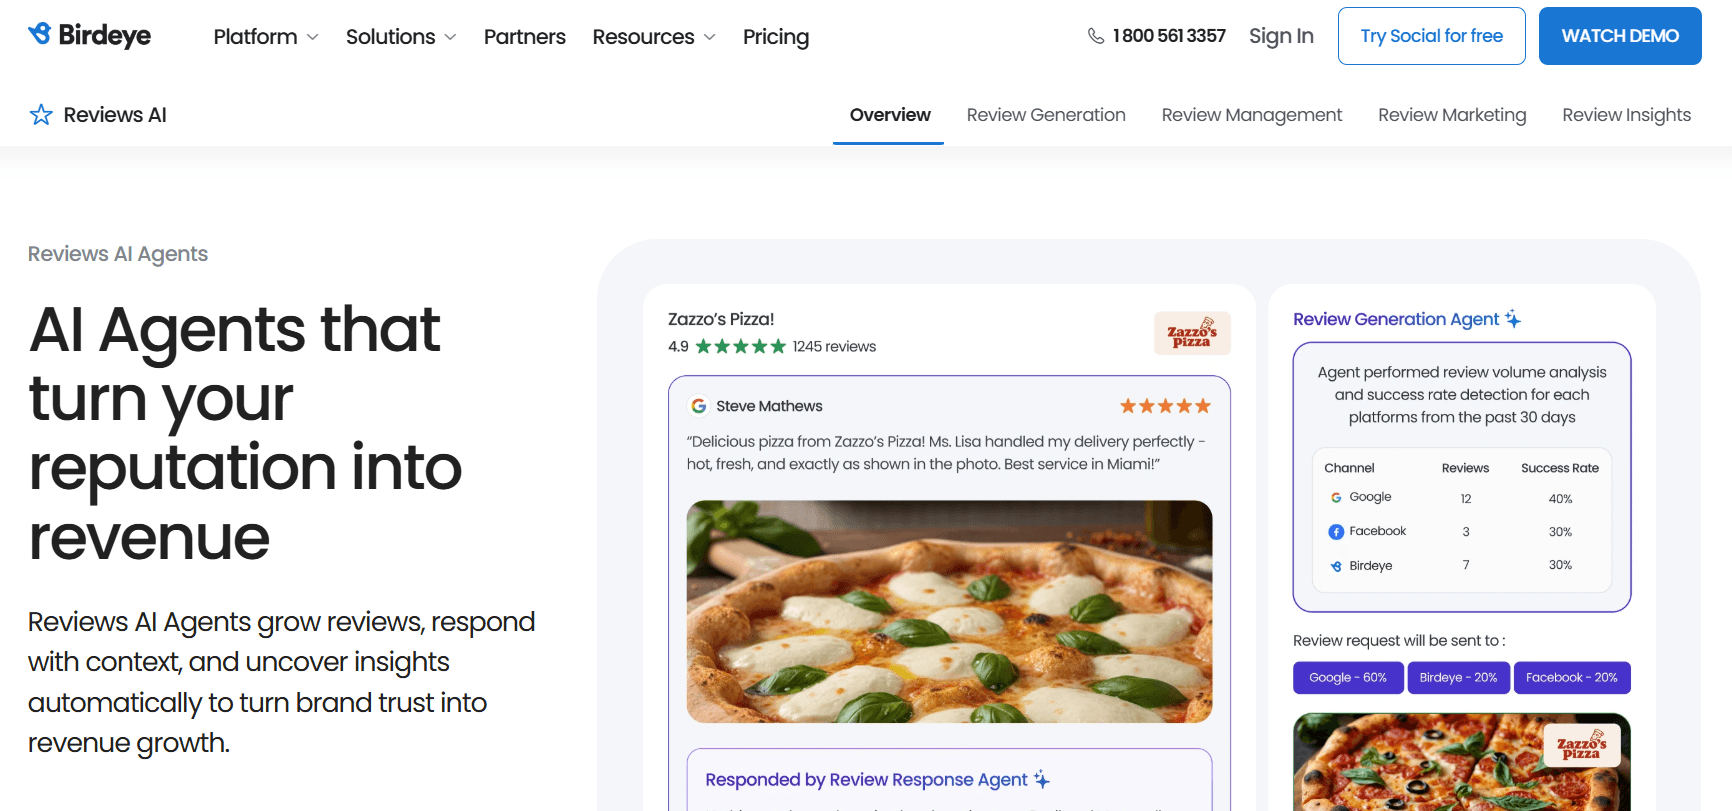This screenshot has width=1732, height=811.
Task: Click the Channel column header
Action: click(x=1349, y=468)
